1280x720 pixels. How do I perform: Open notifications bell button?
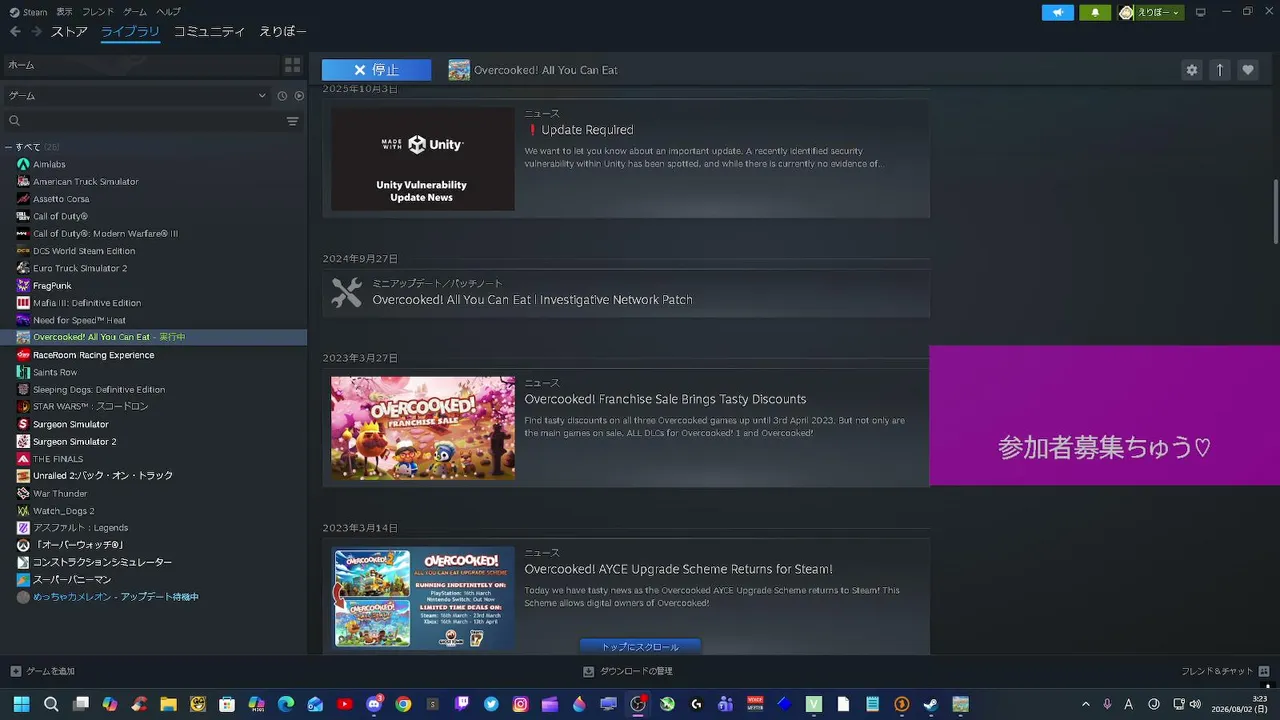[x=1095, y=12]
